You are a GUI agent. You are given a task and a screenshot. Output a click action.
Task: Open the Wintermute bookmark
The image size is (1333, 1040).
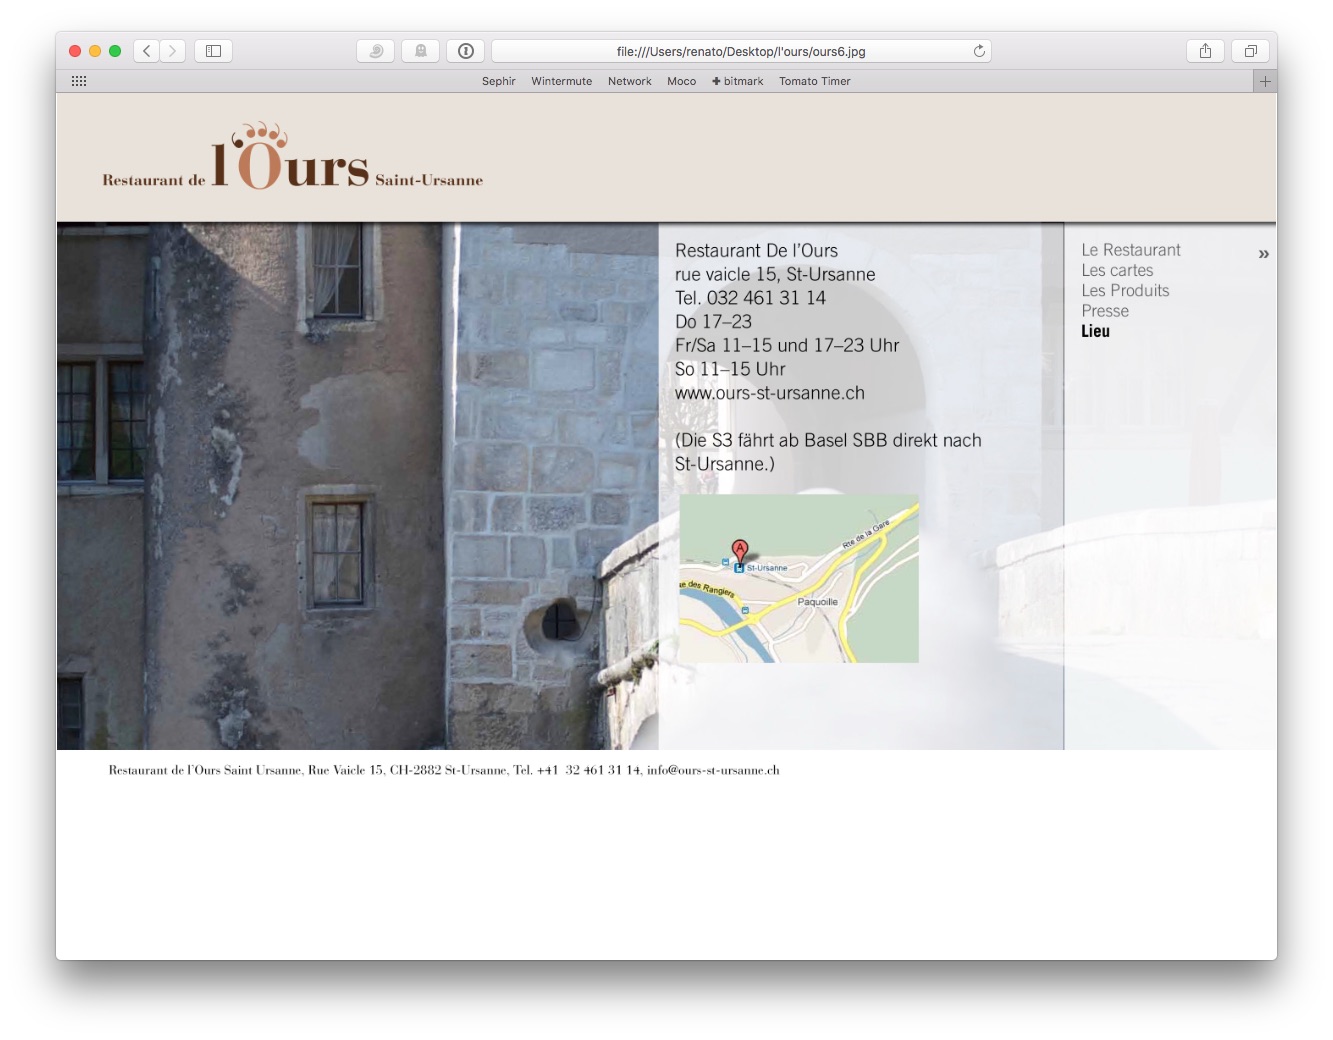tap(561, 81)
